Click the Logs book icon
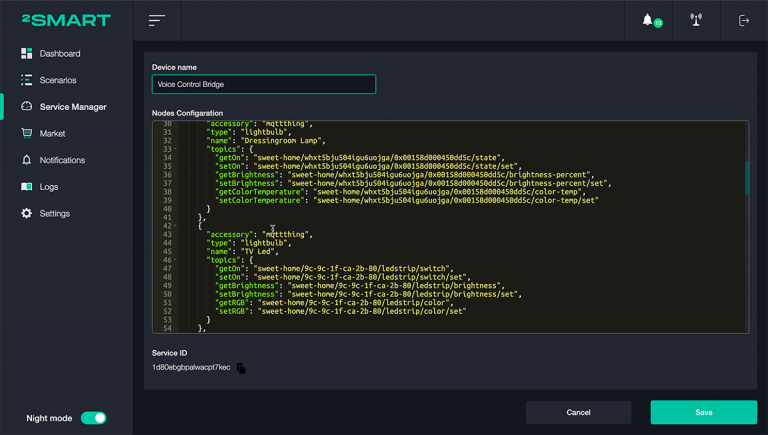This screenshot has height=435, width=768. (27, 187)
